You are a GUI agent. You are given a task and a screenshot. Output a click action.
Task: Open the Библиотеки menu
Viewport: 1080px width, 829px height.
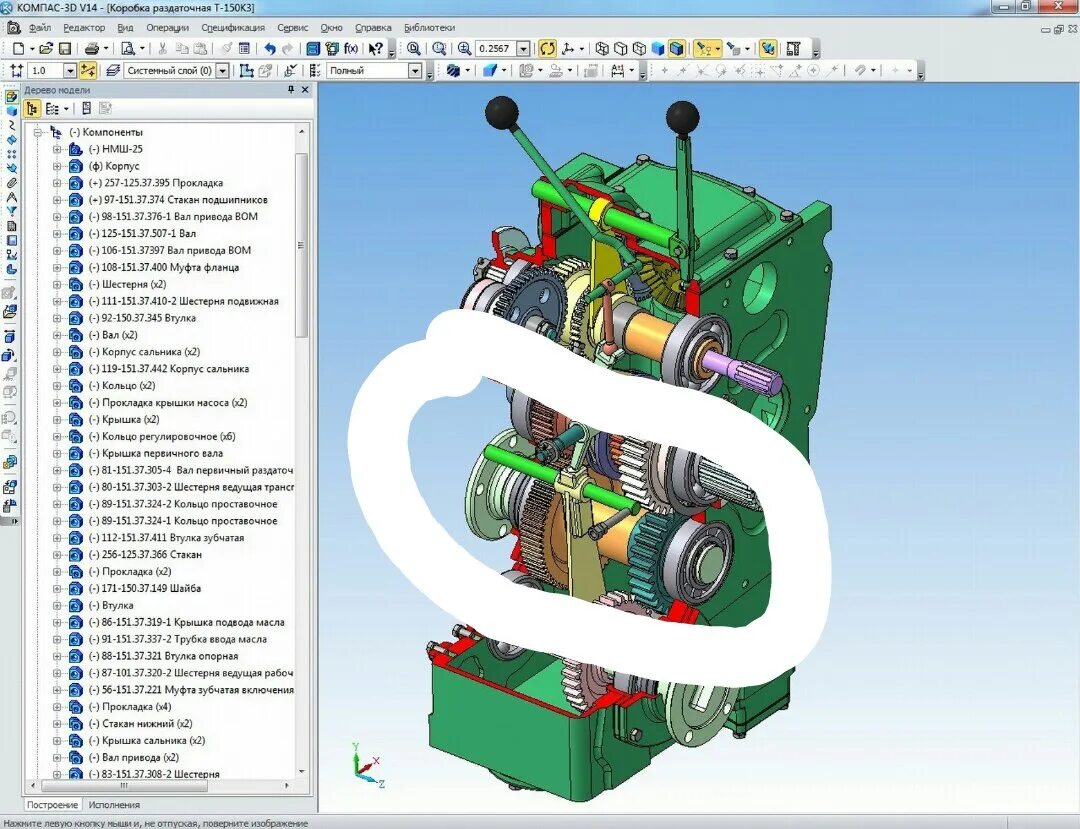[430, 28]
